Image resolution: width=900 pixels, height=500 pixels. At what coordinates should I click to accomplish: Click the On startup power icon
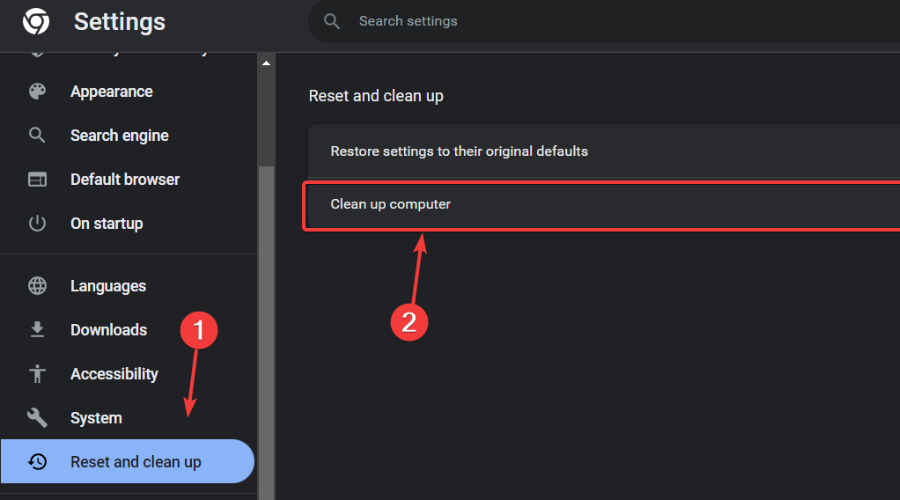37,223
